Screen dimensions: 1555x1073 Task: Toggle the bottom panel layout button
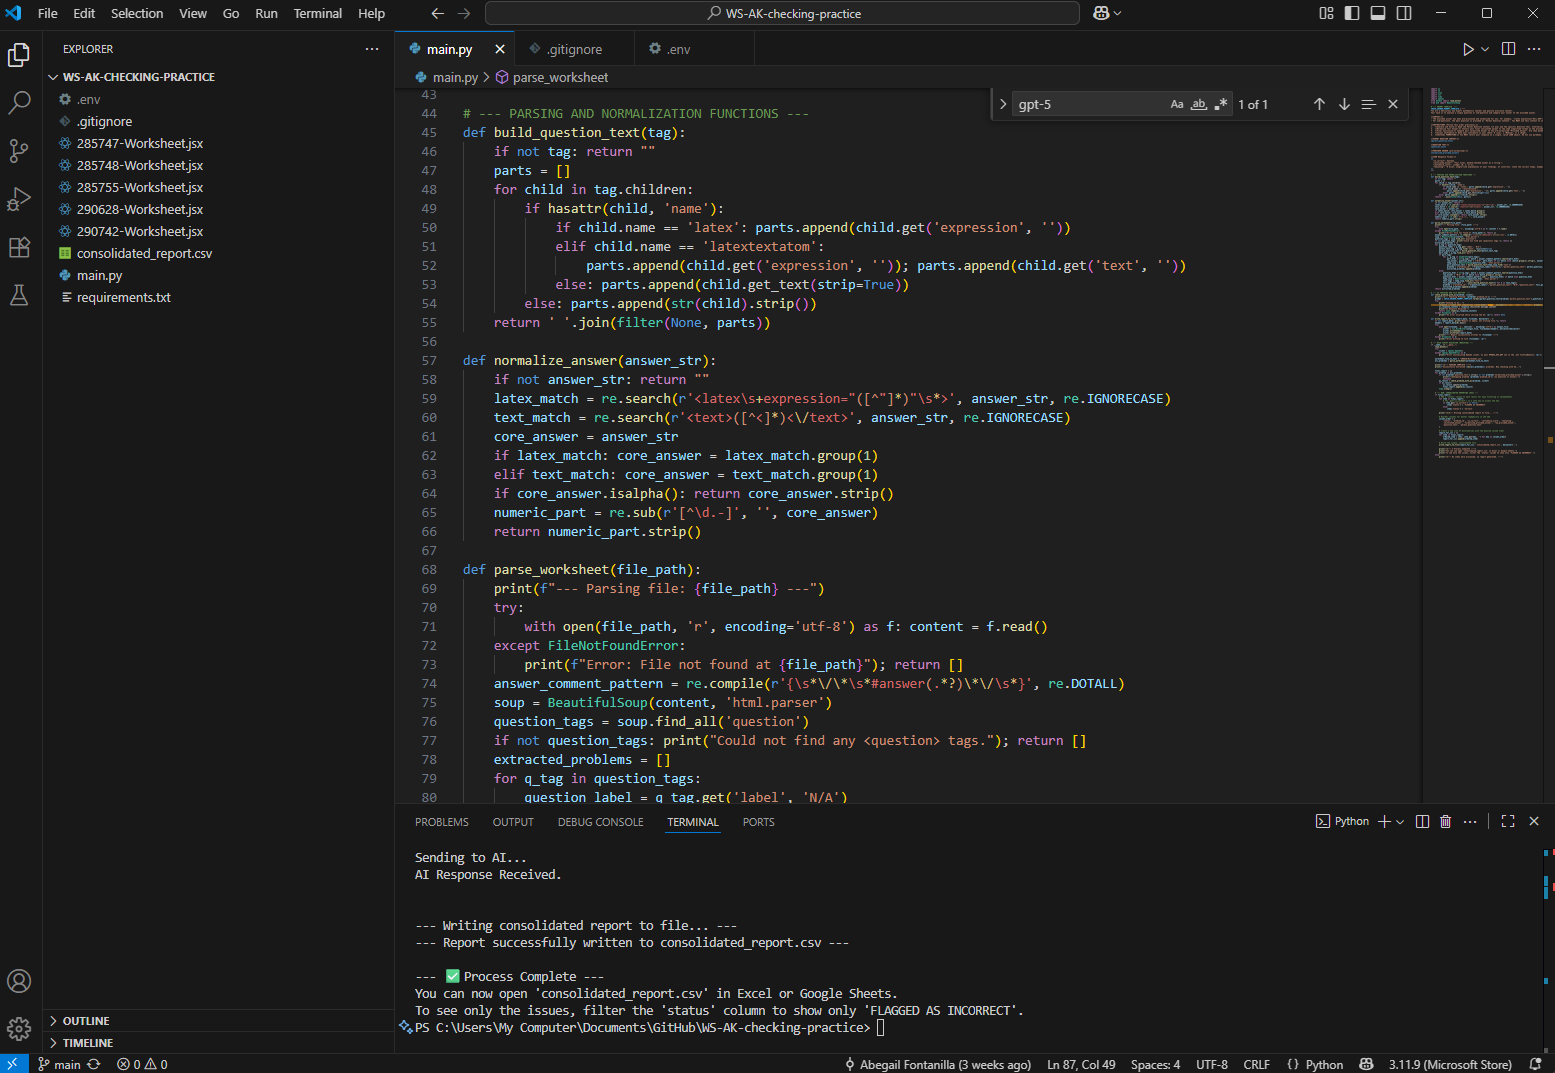coord(1378,13)
